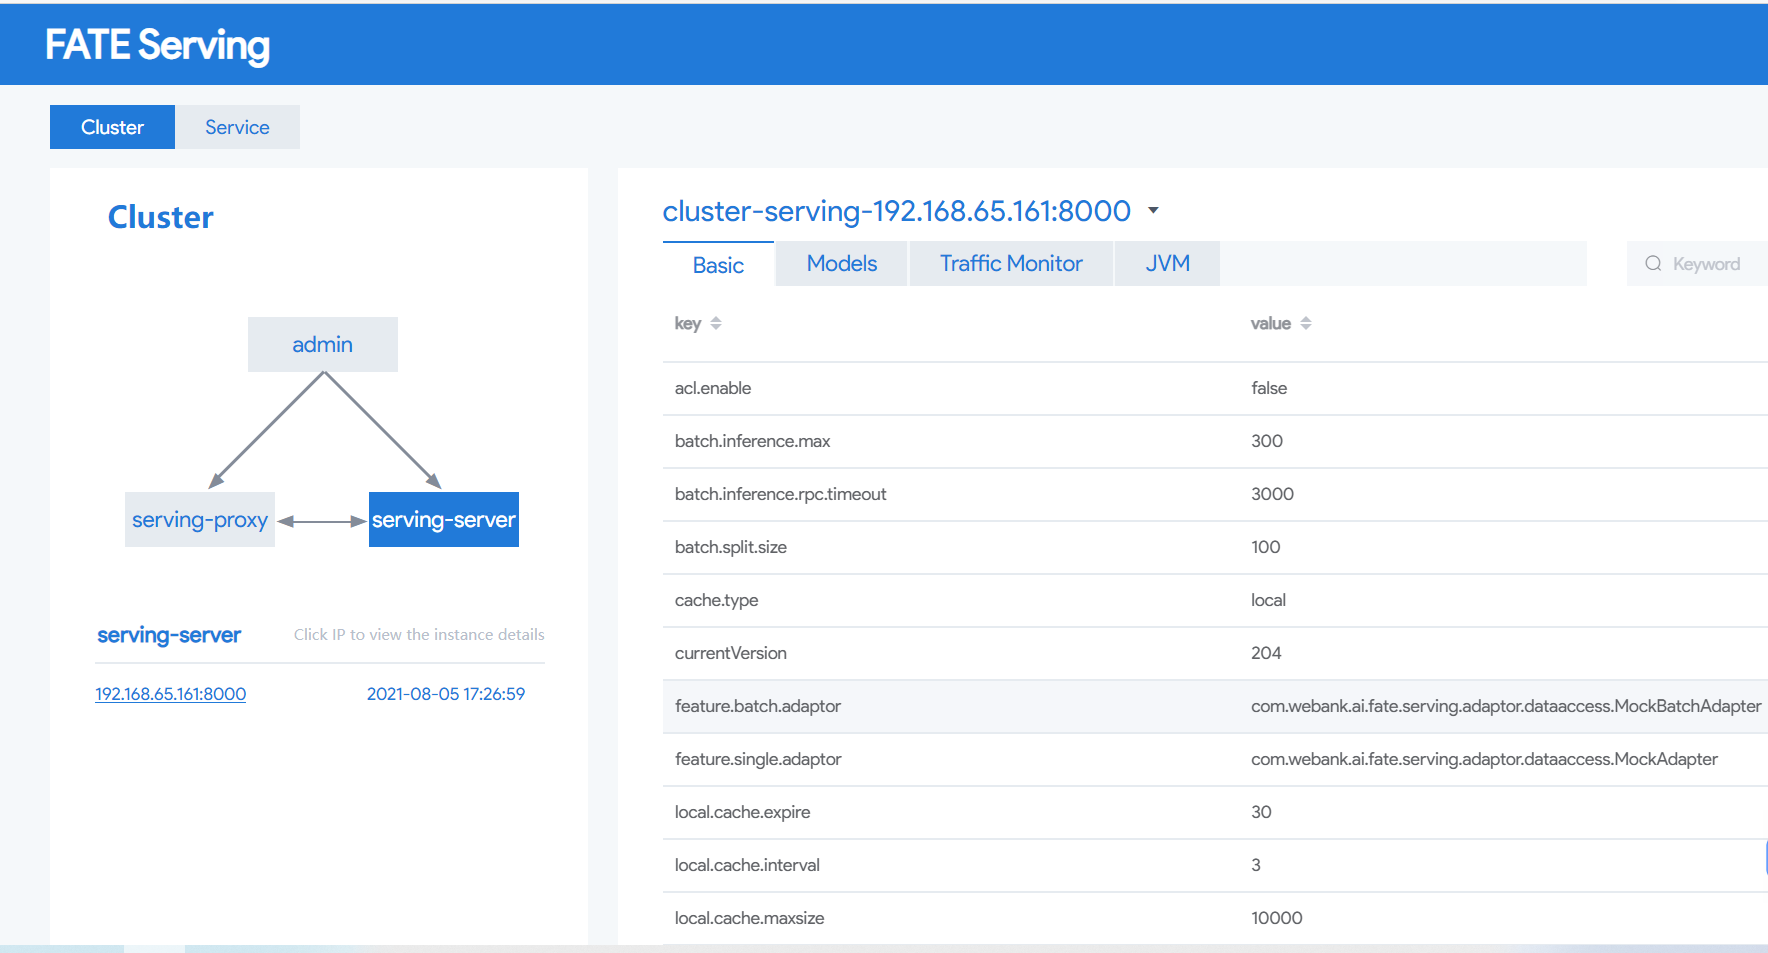
Task: Open instance 192.168.65.161:8000 link
Action: [x=171, y=694]
